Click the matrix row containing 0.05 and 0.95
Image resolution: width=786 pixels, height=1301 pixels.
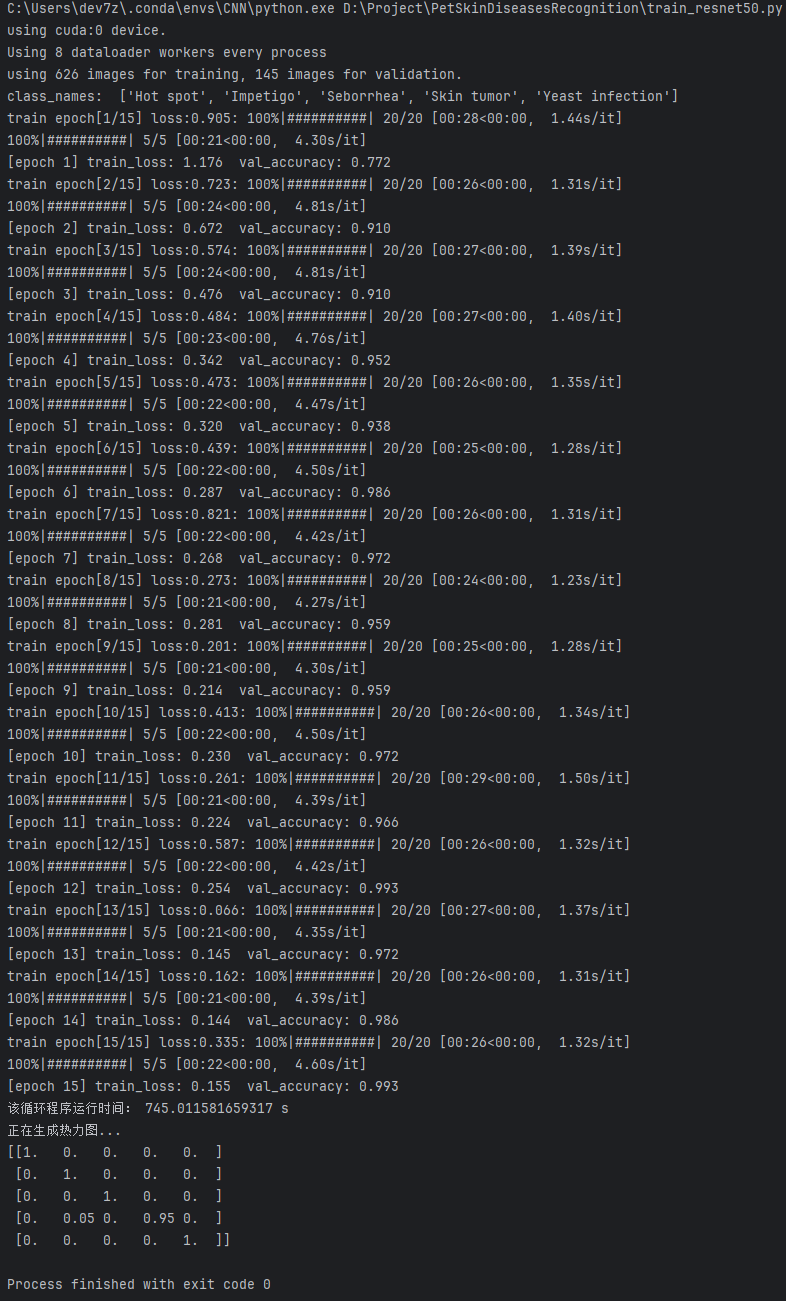click(118, 1218)
